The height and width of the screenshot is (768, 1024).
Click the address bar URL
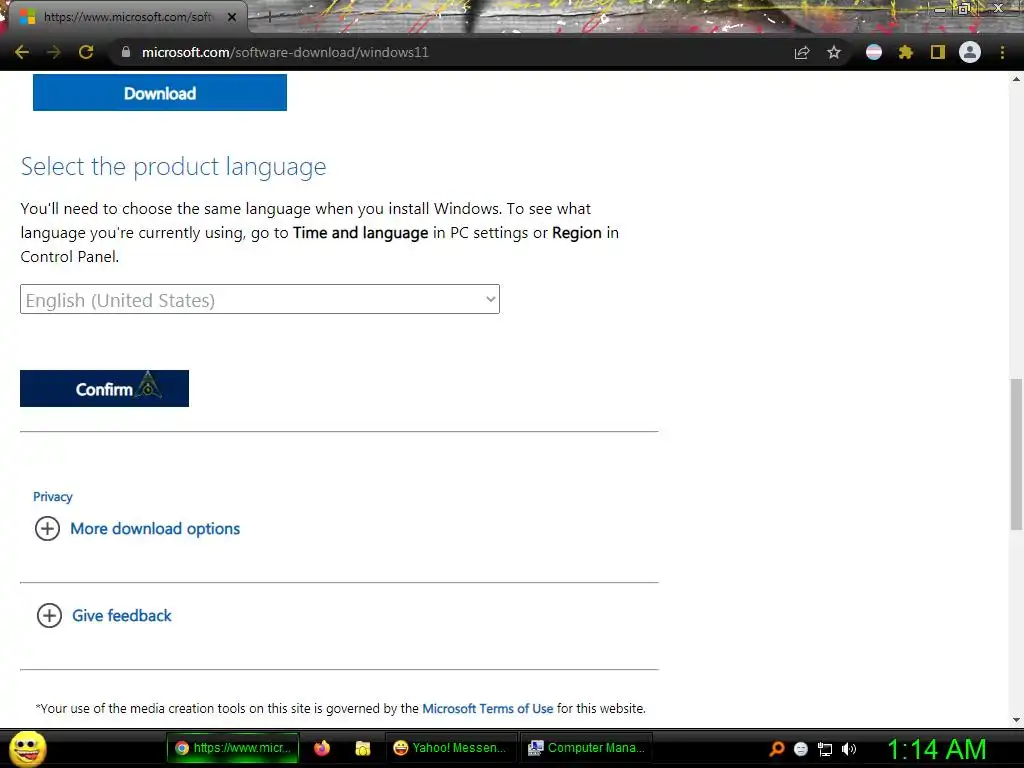tap(285, 52)
